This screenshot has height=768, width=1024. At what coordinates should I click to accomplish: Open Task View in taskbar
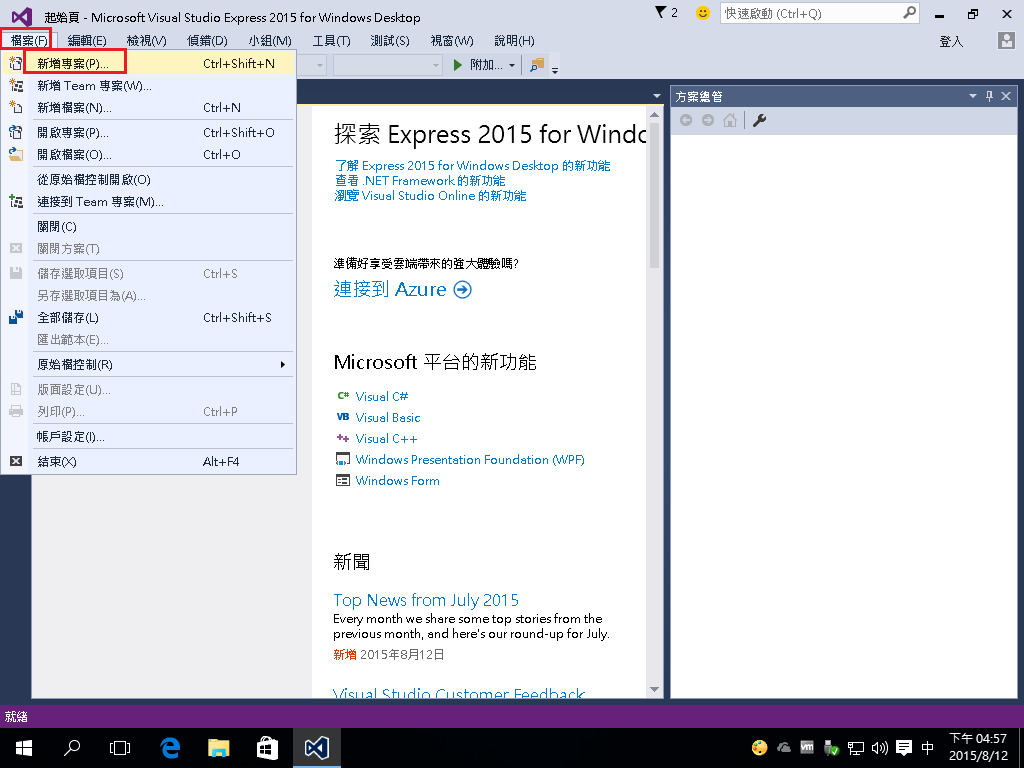pos(120,748)
